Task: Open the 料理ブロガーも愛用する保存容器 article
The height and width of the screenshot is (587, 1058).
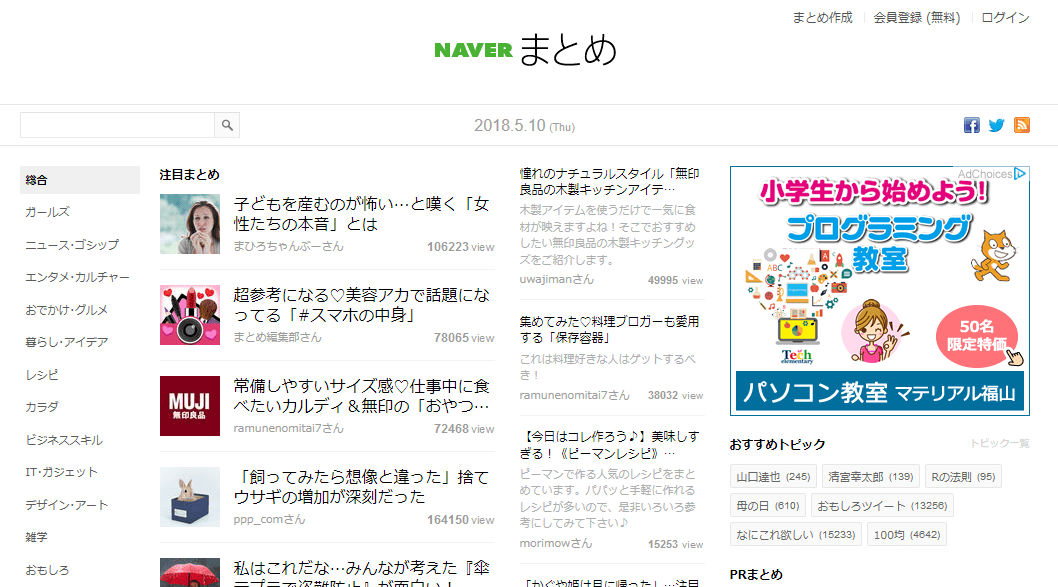Action: 609,330
